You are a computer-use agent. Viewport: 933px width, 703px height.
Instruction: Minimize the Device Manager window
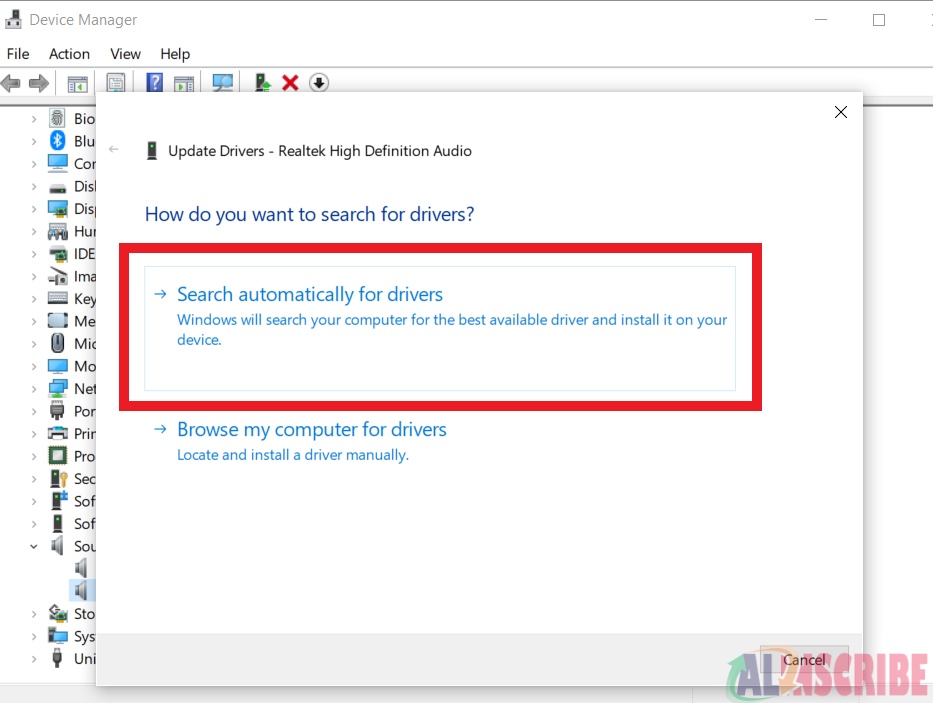[821, 20]
